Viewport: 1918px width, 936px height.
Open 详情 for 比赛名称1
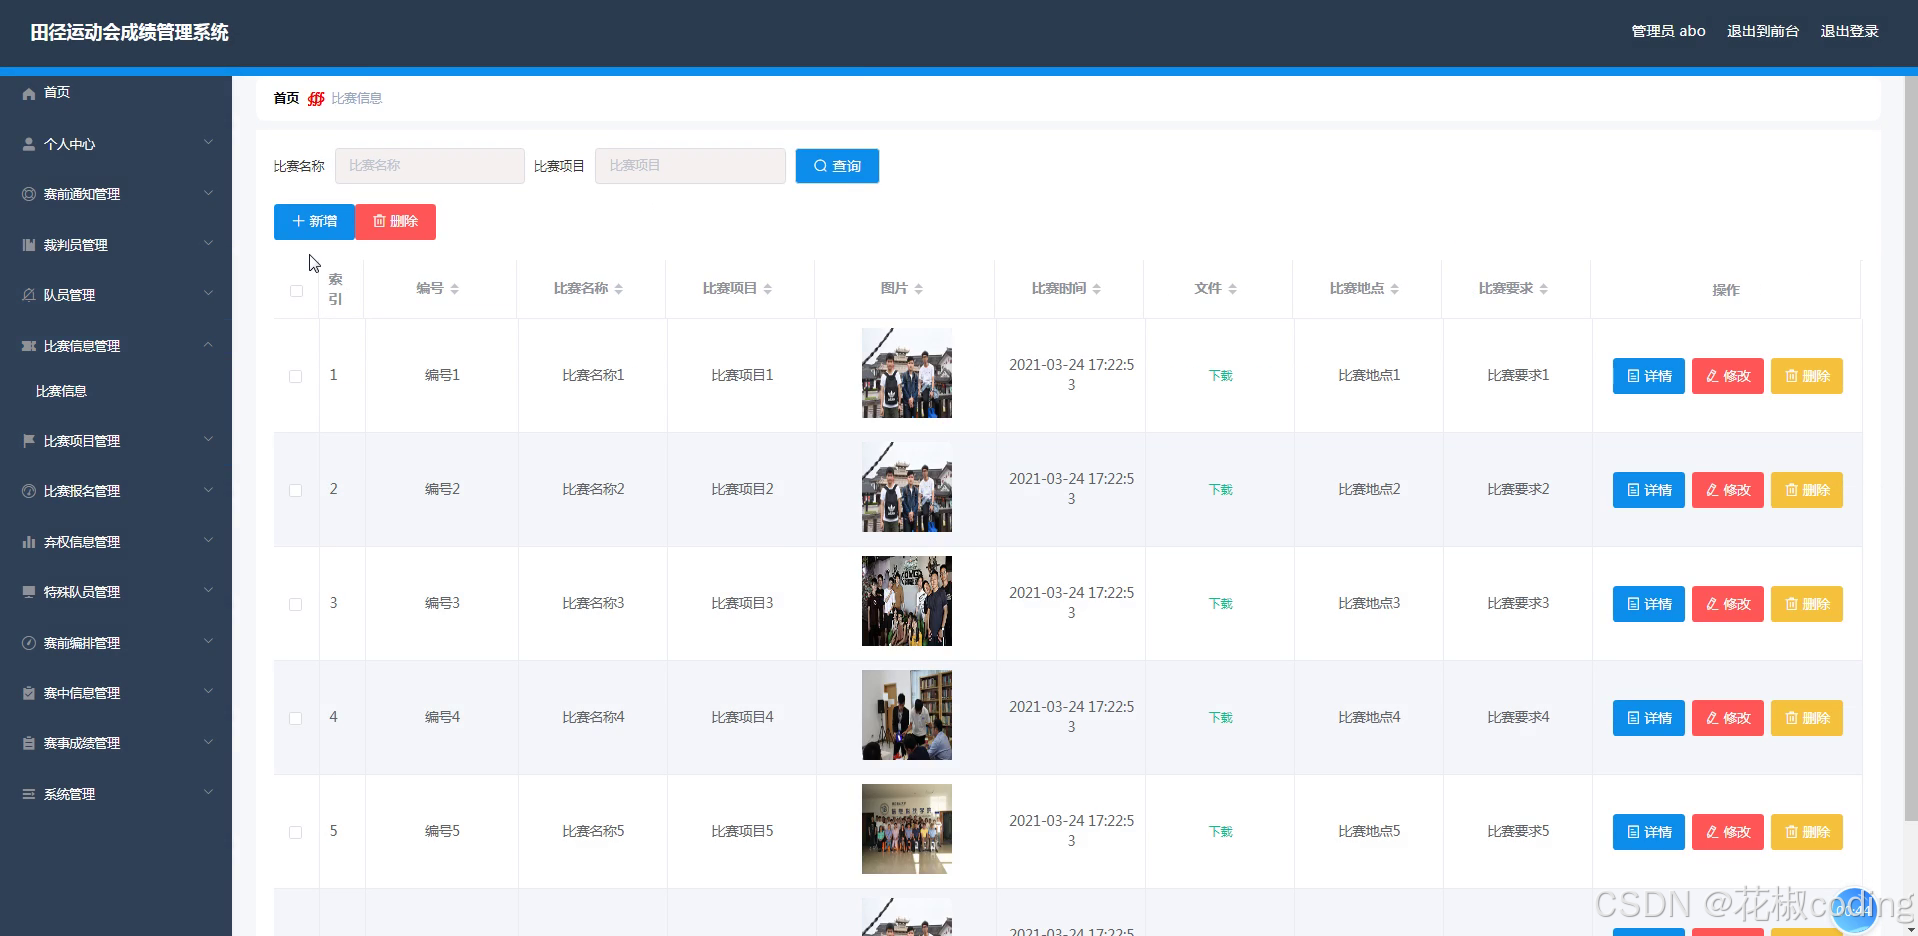[x=1649, y=376]
